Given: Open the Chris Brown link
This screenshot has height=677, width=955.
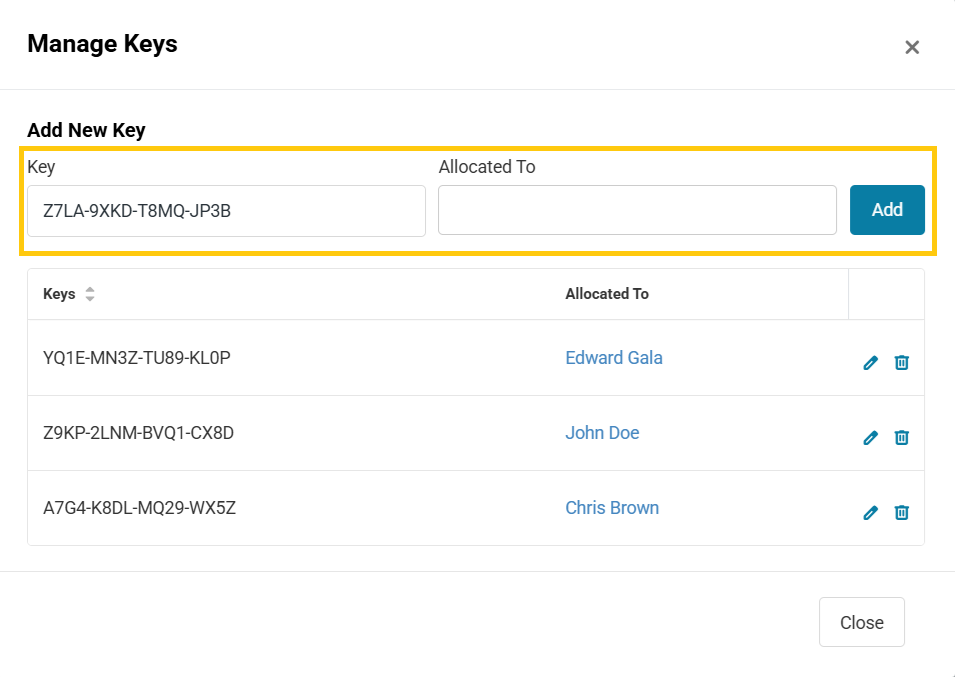Looking at the screenshot, I should pos(611,507).
